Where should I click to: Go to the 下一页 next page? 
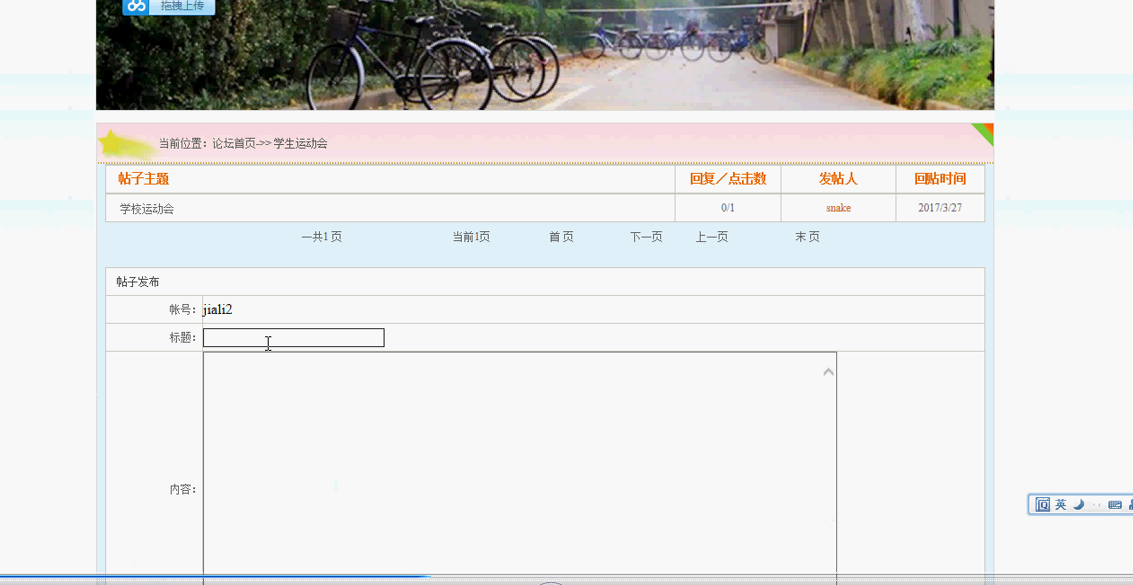point(646,237)
